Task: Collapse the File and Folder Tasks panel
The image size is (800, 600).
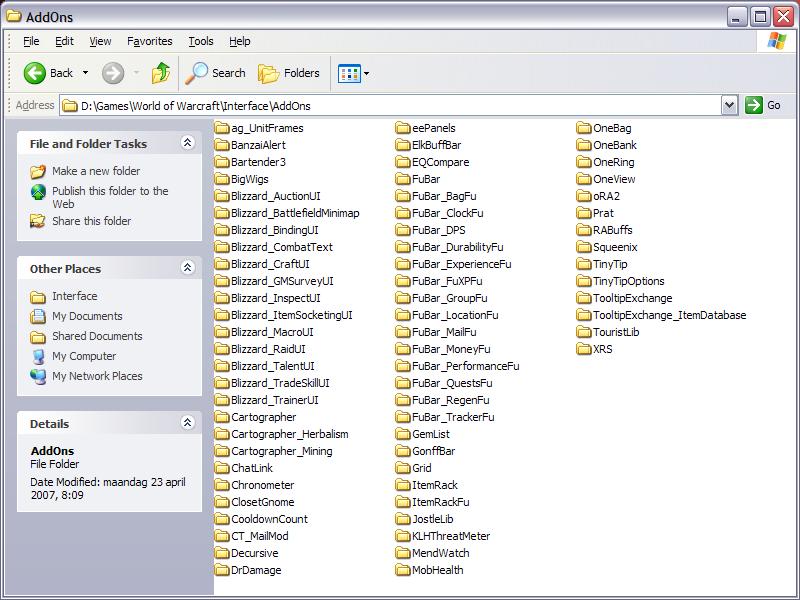Action: 187,144
